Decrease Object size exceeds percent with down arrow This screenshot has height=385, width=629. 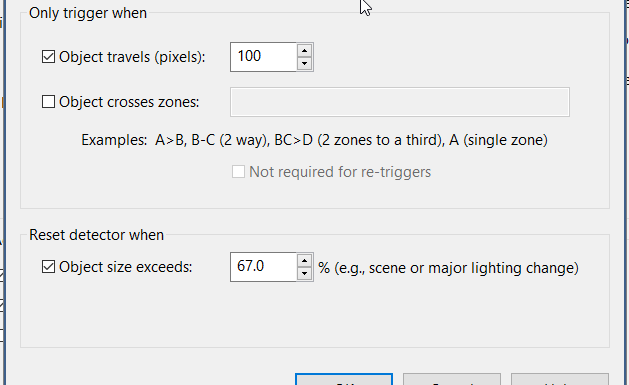[304, 274]
